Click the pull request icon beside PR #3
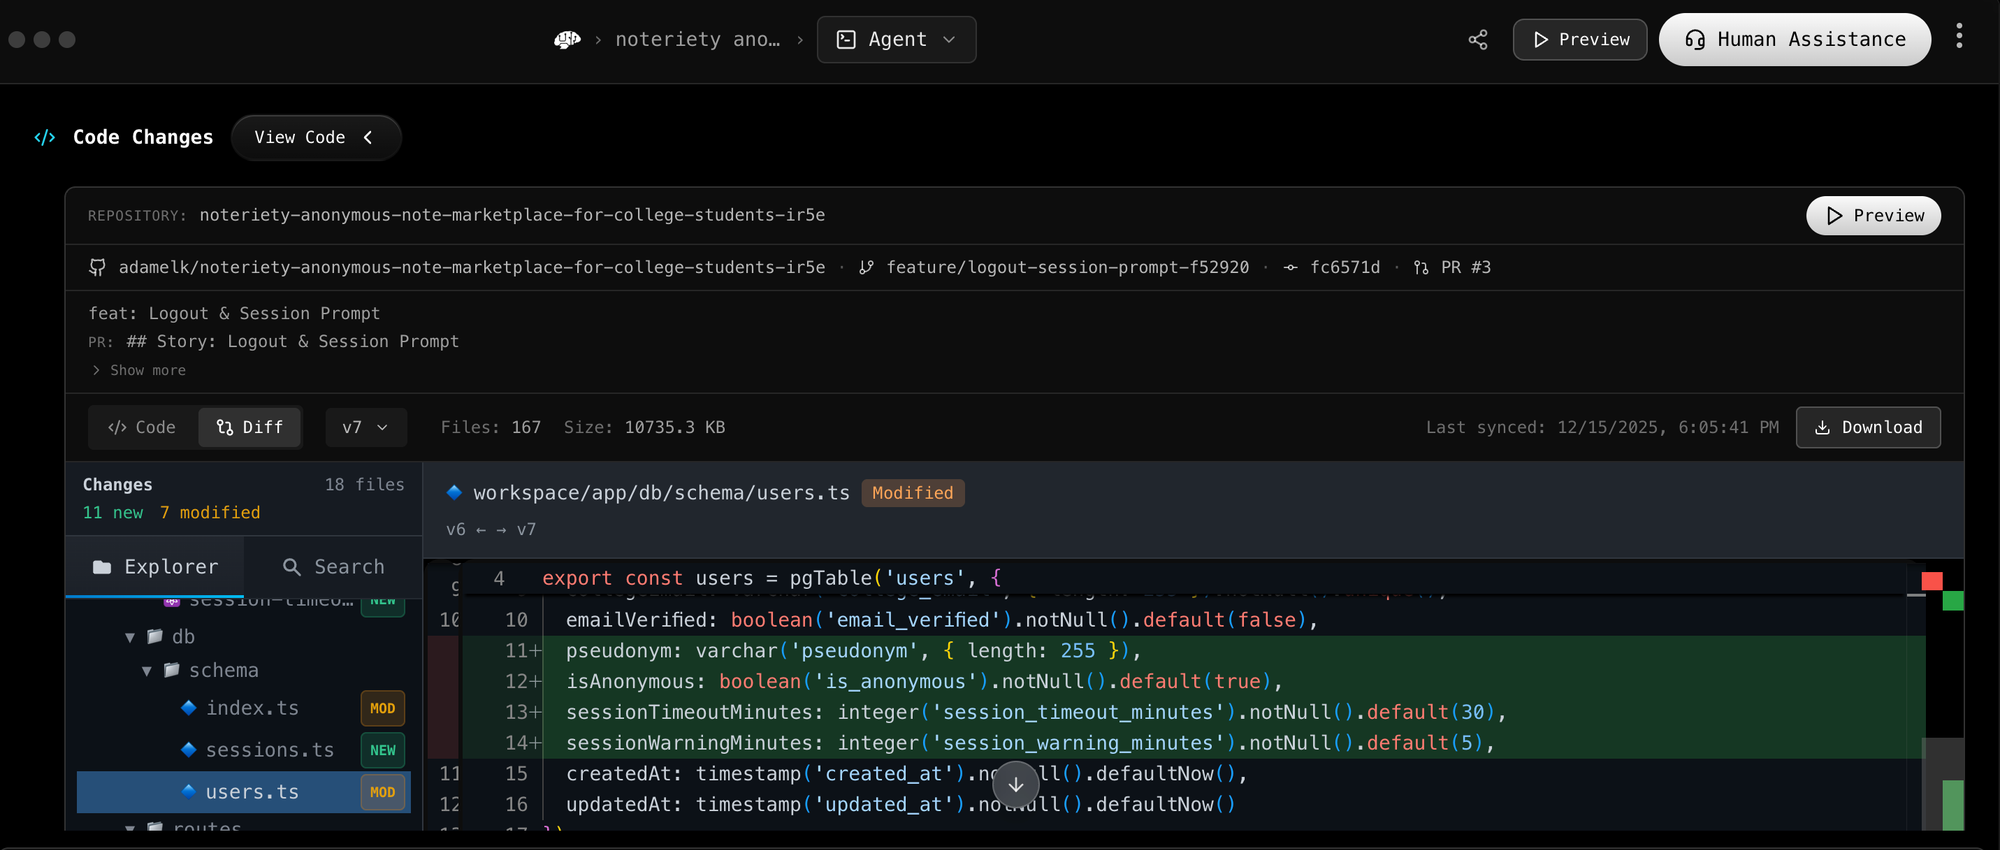 click(1421, 268)
